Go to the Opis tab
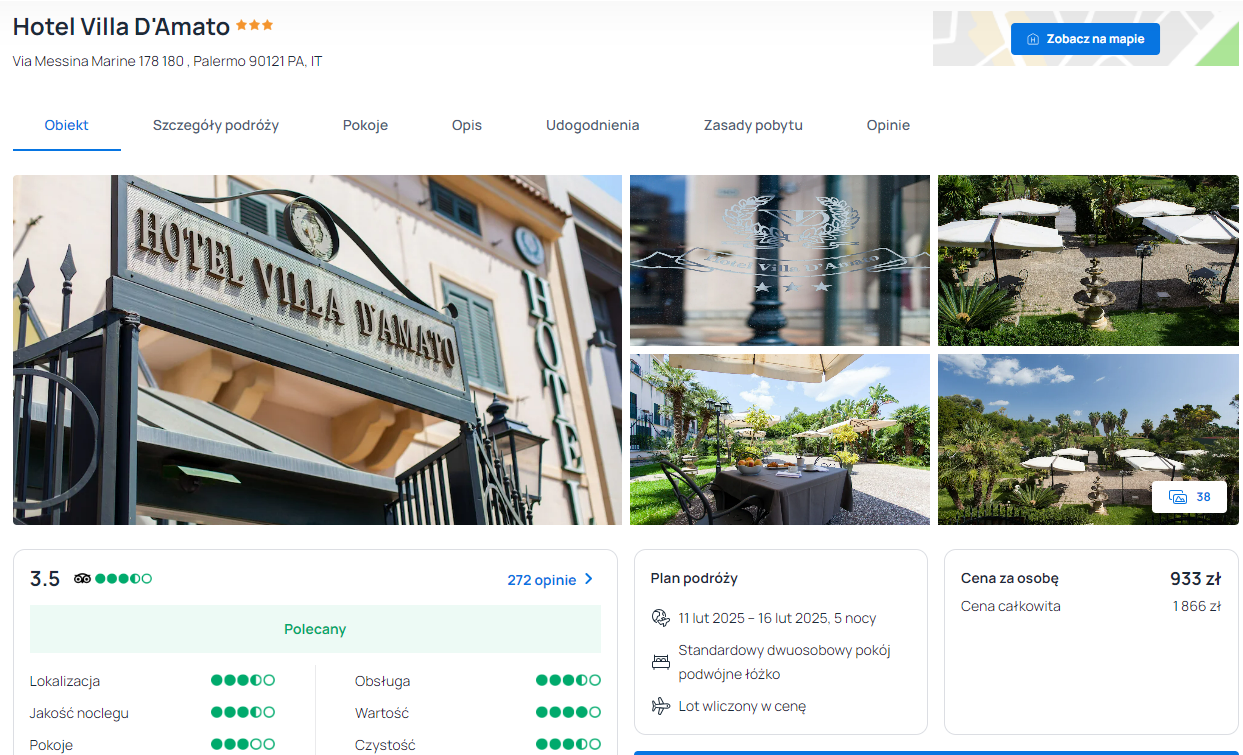The height and width of the screenshot is (755, 1243). (467, 125)
